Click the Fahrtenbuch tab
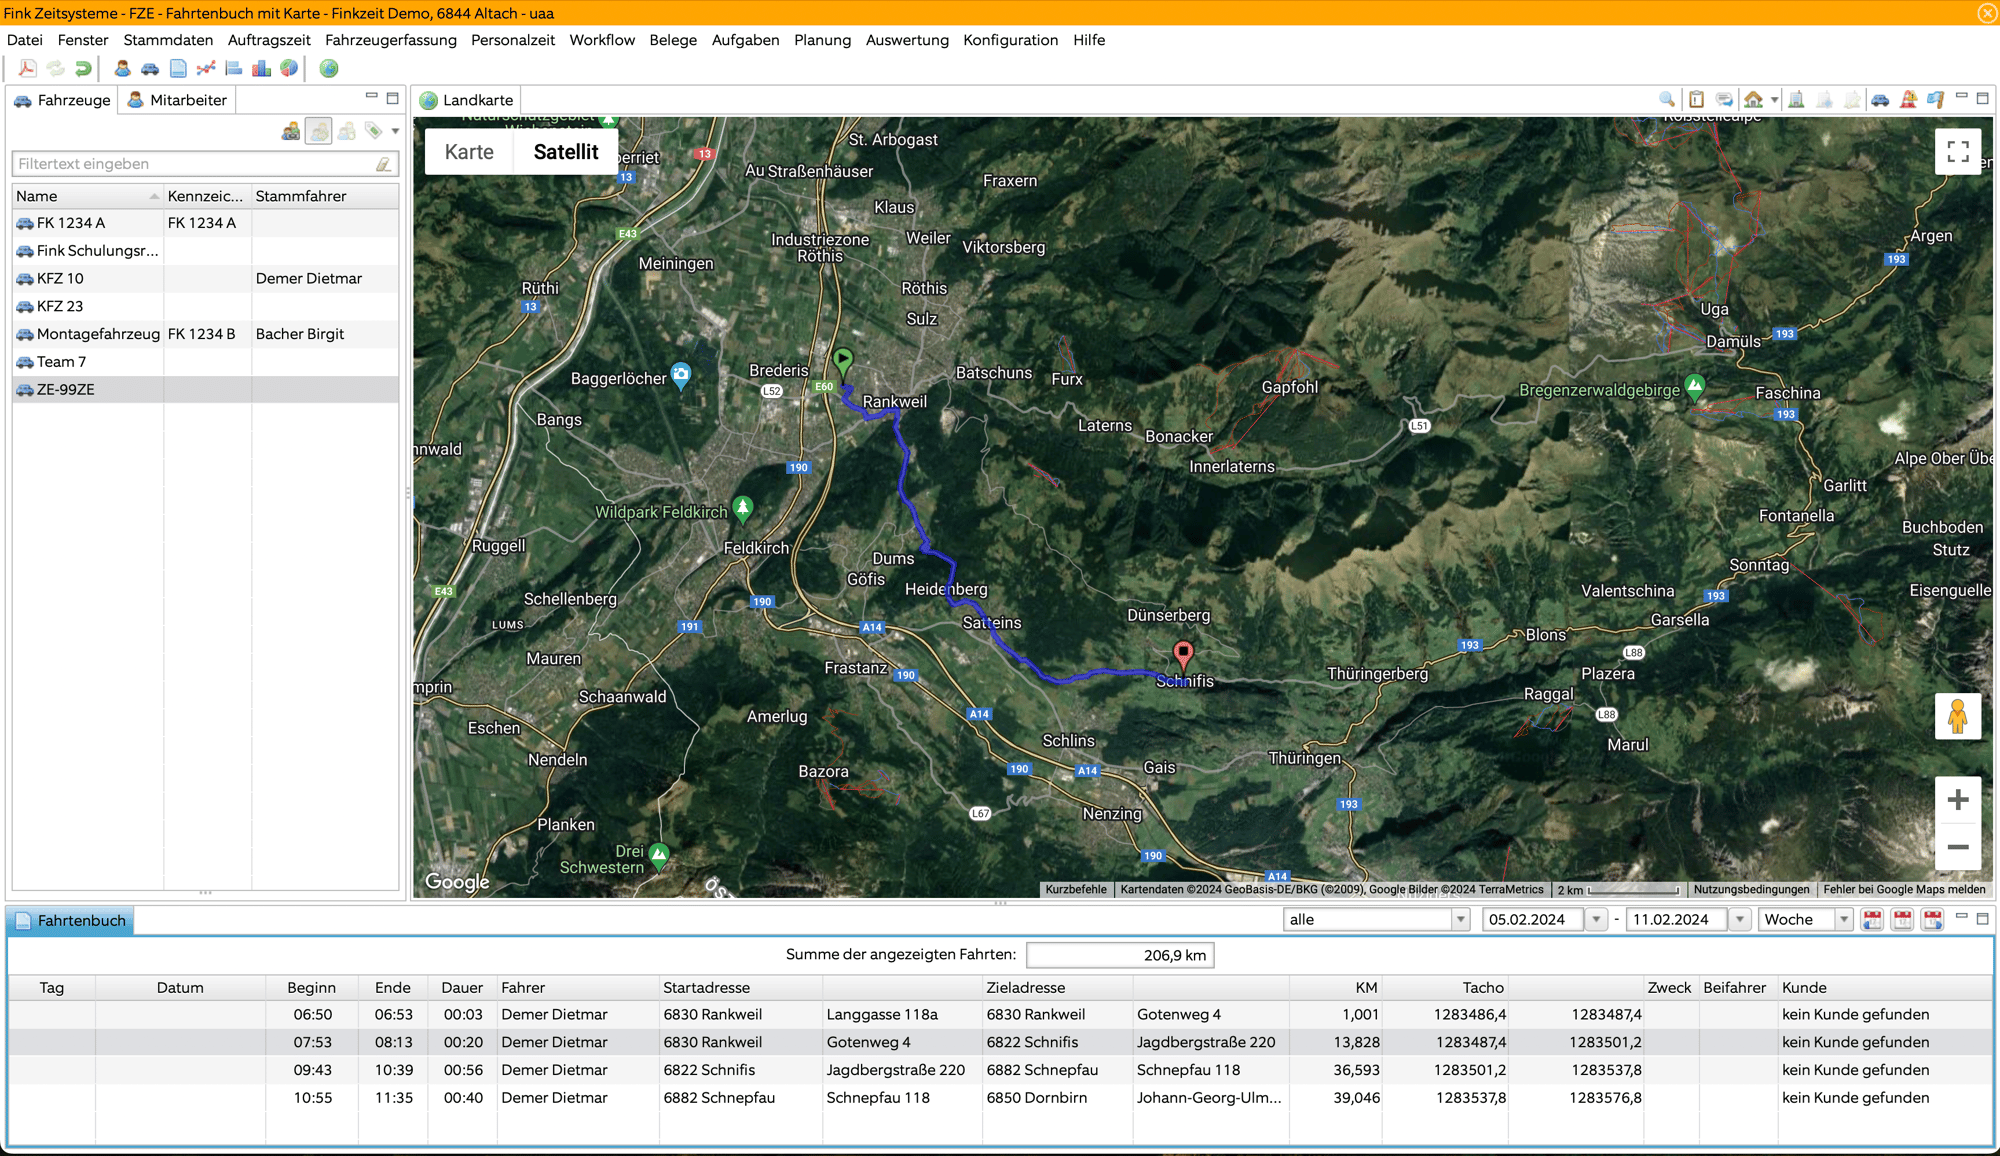The height and width of the screenshot is (1156, 2000). (76, 921)
